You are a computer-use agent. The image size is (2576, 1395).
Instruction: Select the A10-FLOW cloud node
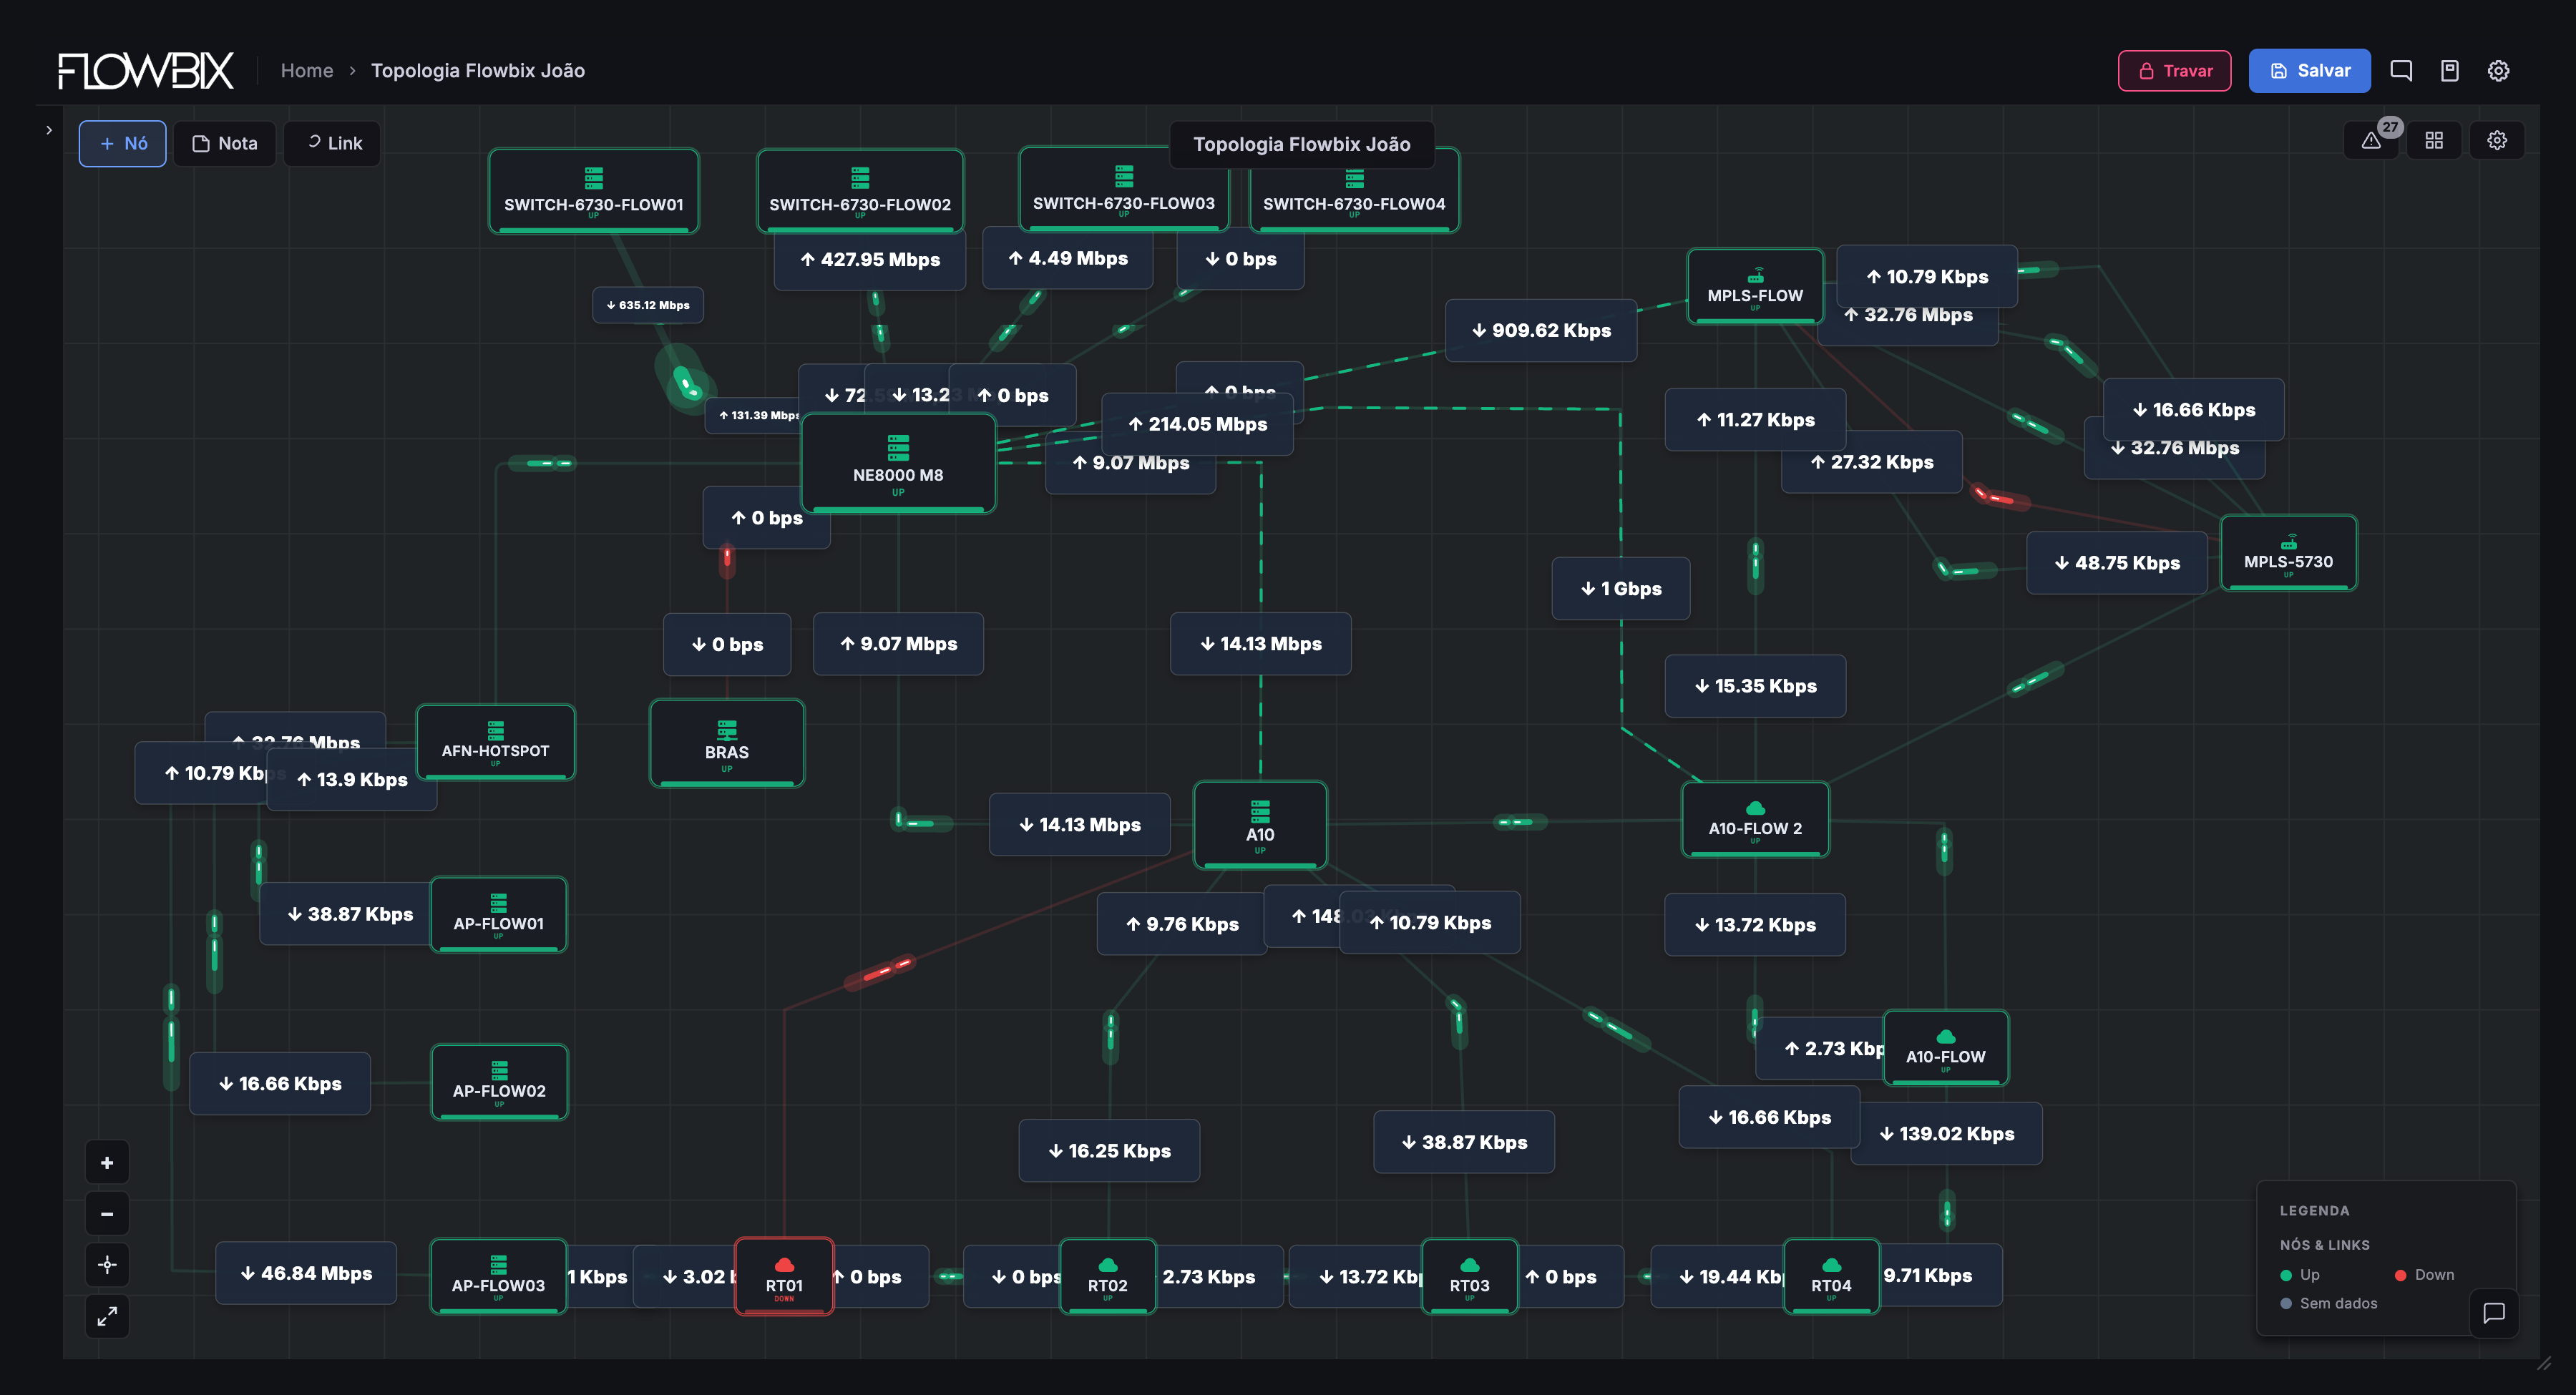[1945, 1048]
